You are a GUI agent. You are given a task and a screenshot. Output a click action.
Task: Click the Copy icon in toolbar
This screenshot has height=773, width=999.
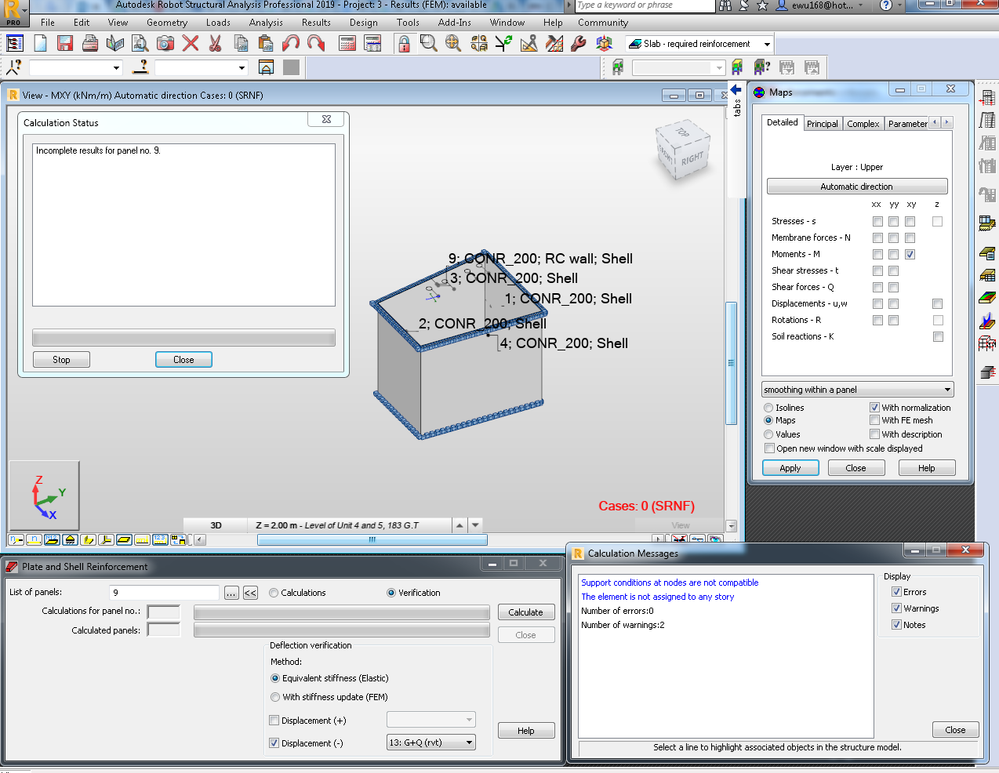[241, 43]
